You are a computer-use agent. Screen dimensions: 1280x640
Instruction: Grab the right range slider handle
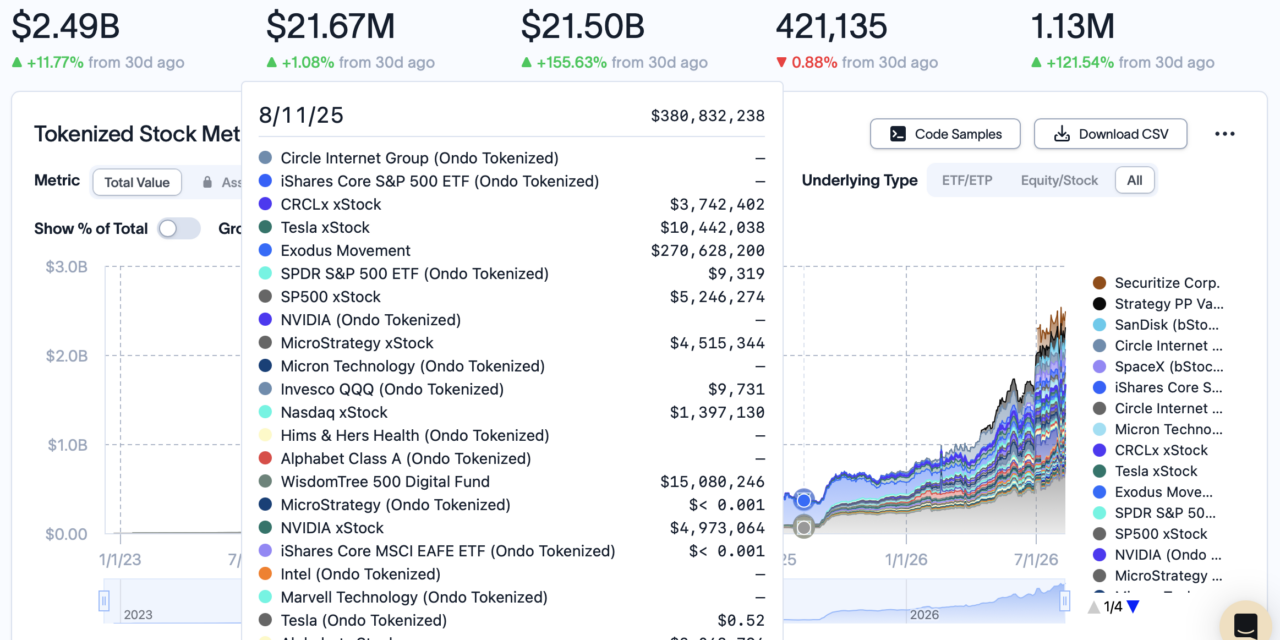1064,600
